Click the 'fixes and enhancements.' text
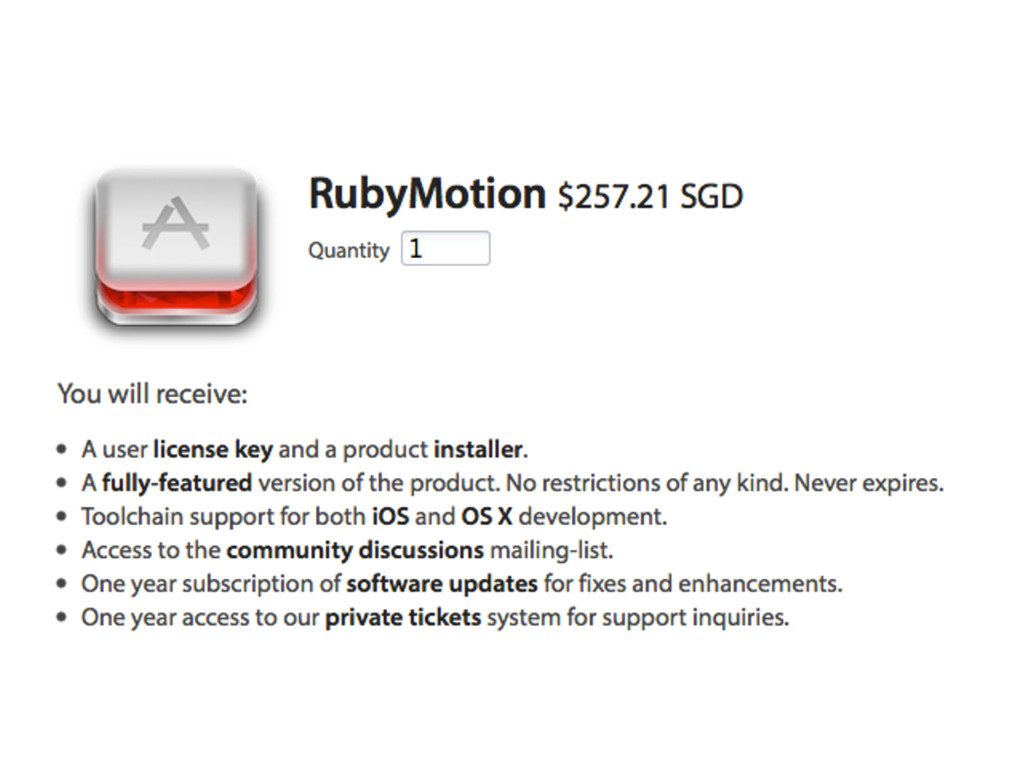This screenshot has width=1024, height=768. click(693, 584)
